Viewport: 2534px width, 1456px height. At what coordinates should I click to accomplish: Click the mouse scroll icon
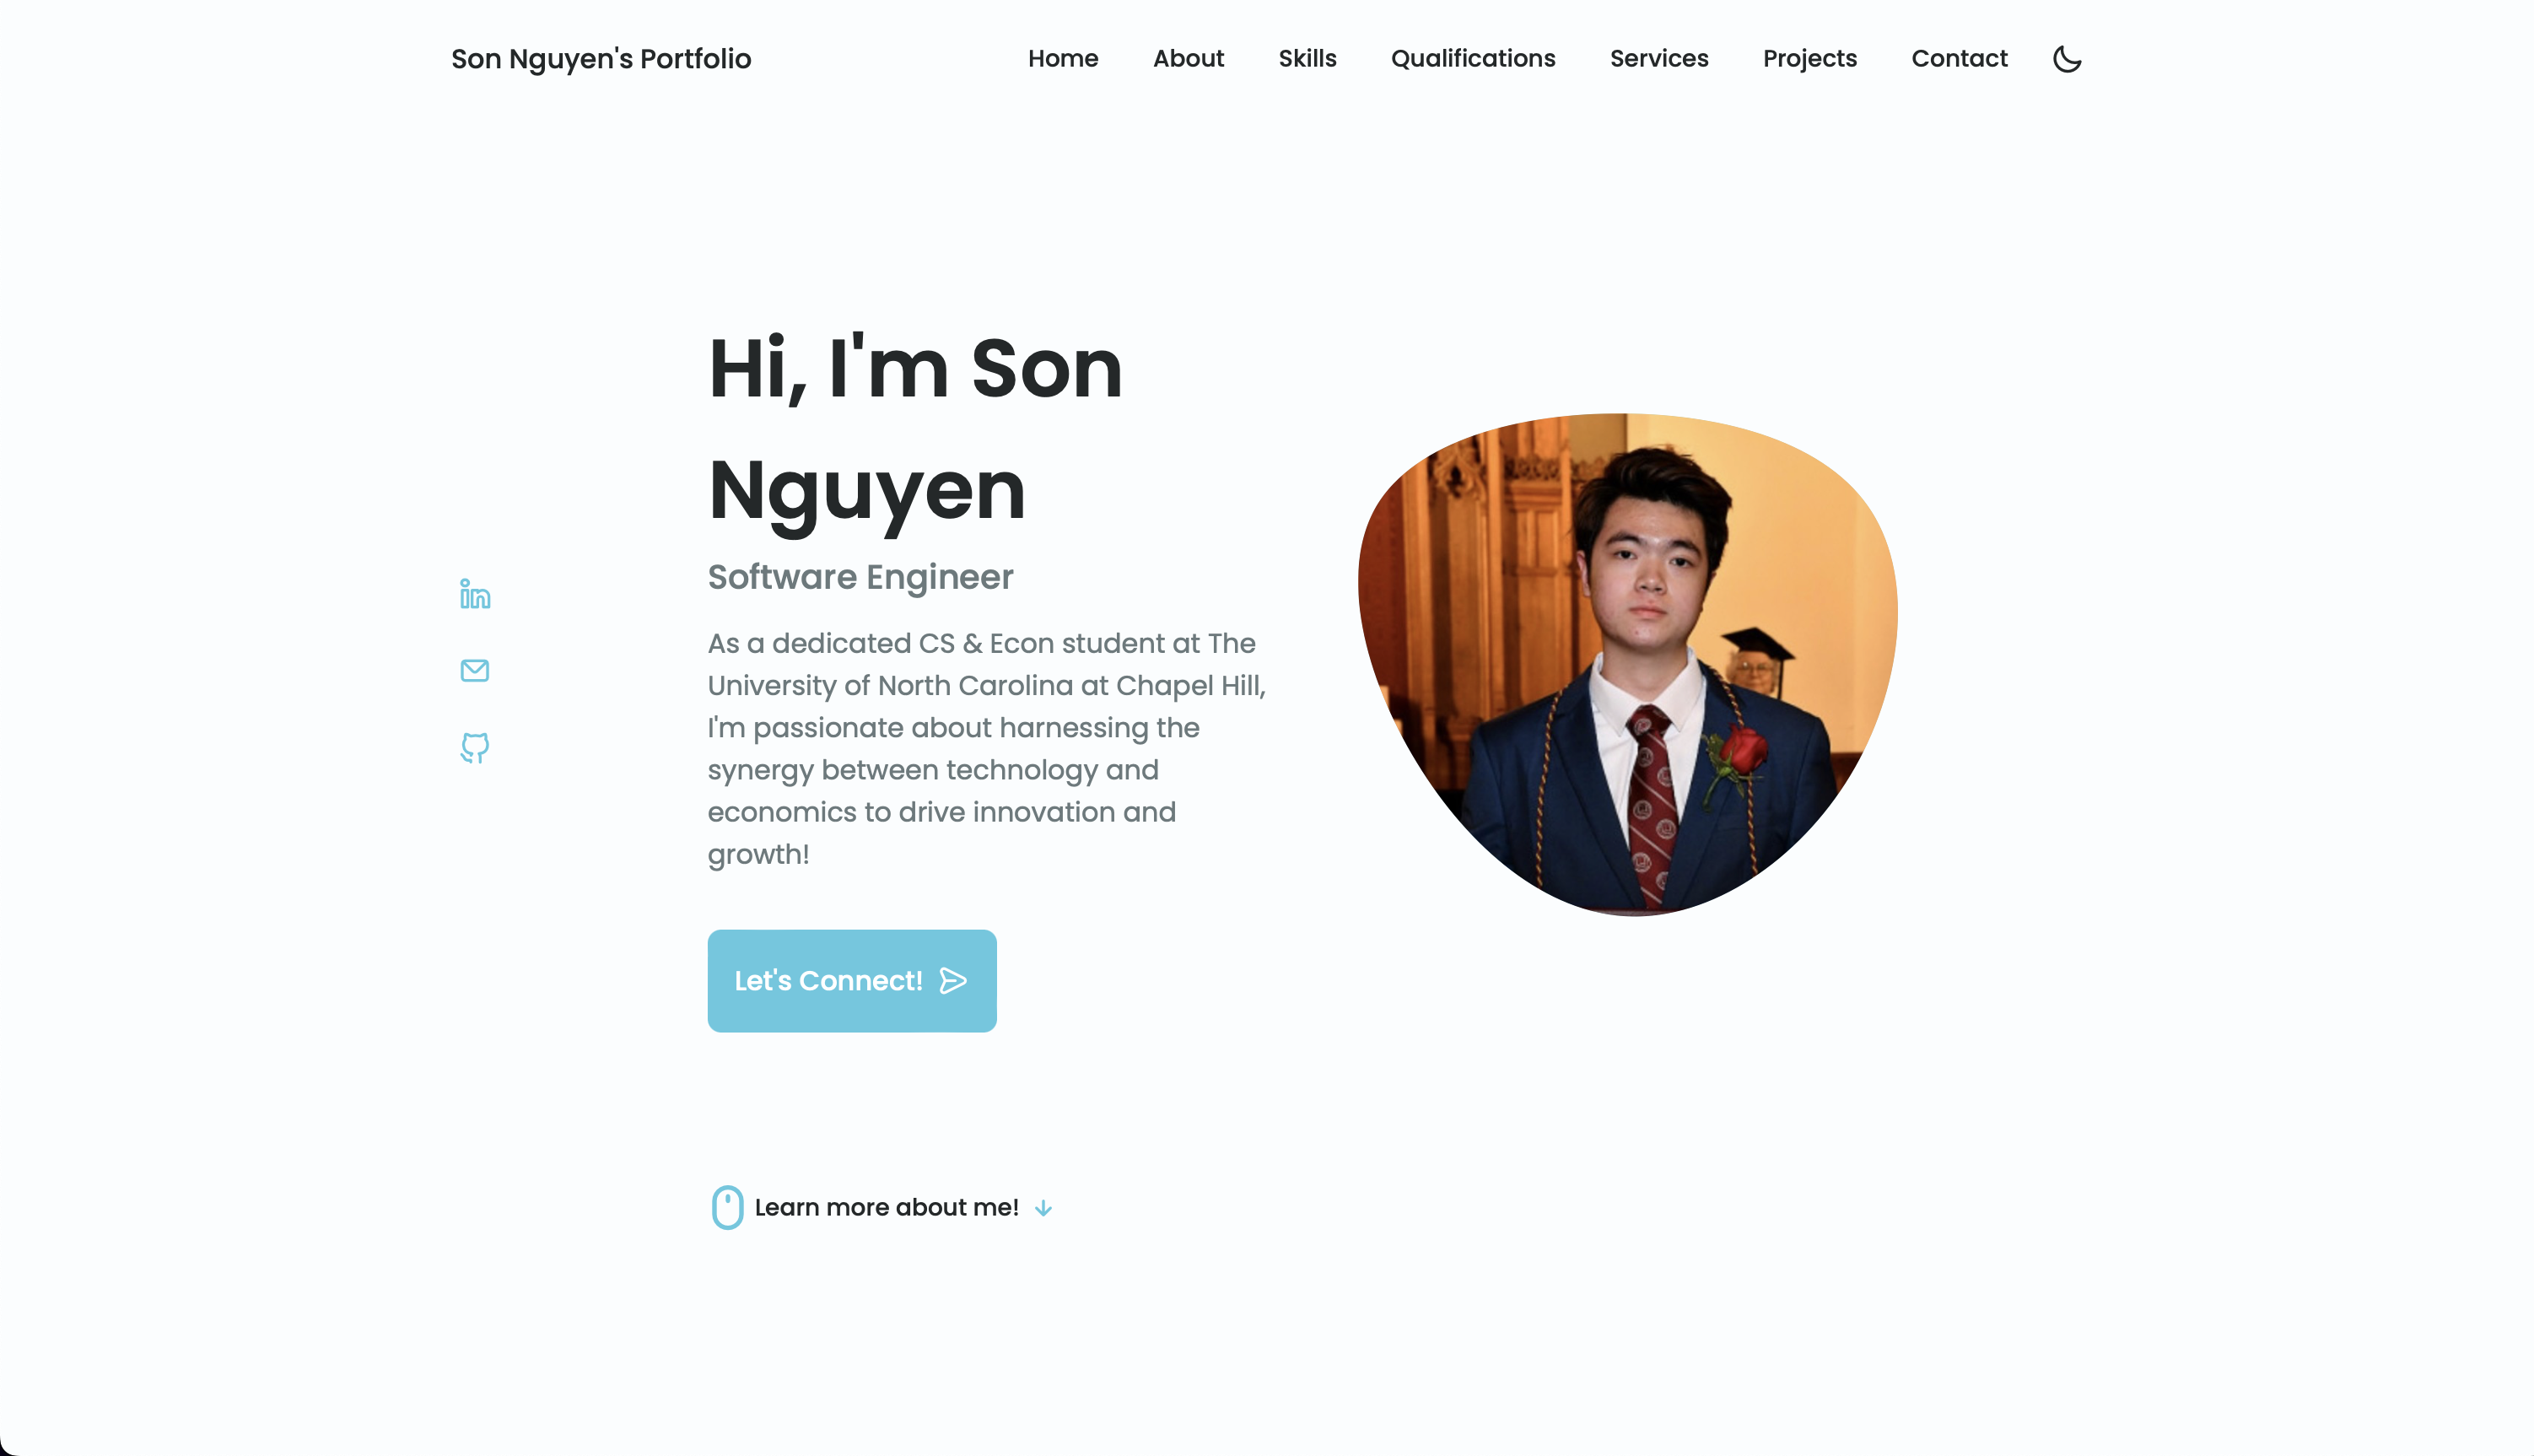(727, 1207)
